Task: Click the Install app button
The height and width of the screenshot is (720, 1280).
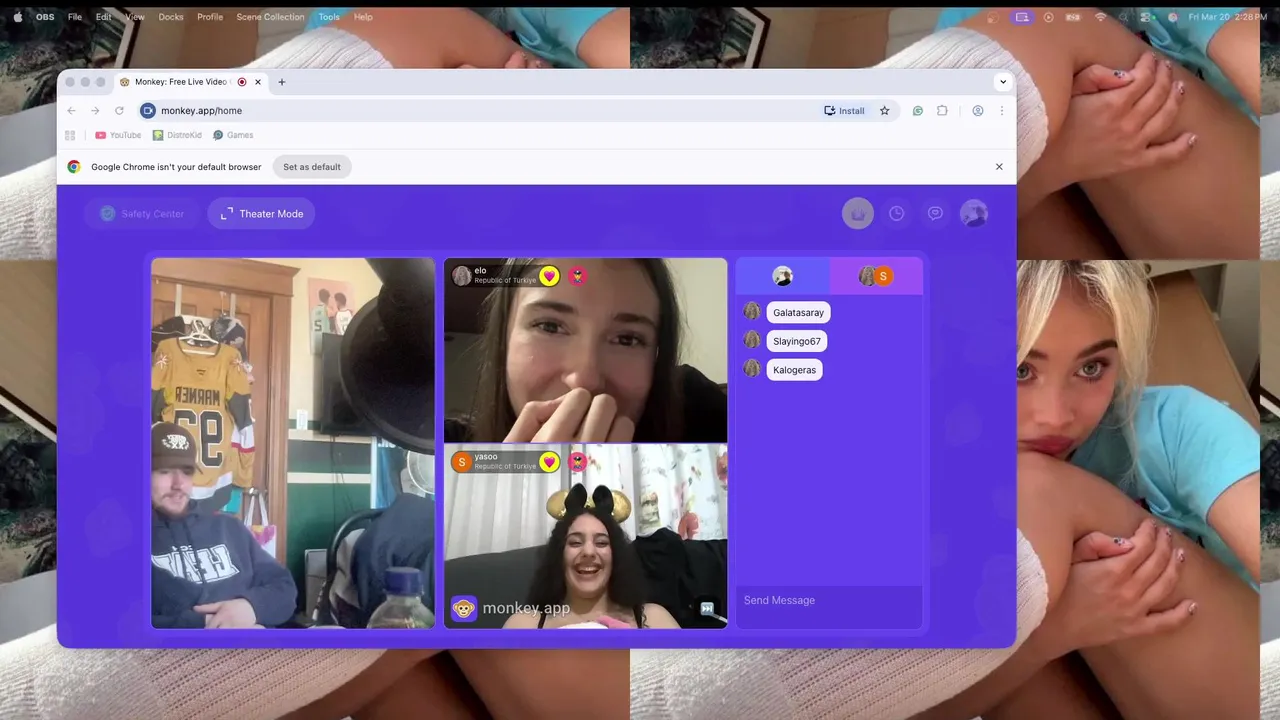Action: tap(844, 111)
